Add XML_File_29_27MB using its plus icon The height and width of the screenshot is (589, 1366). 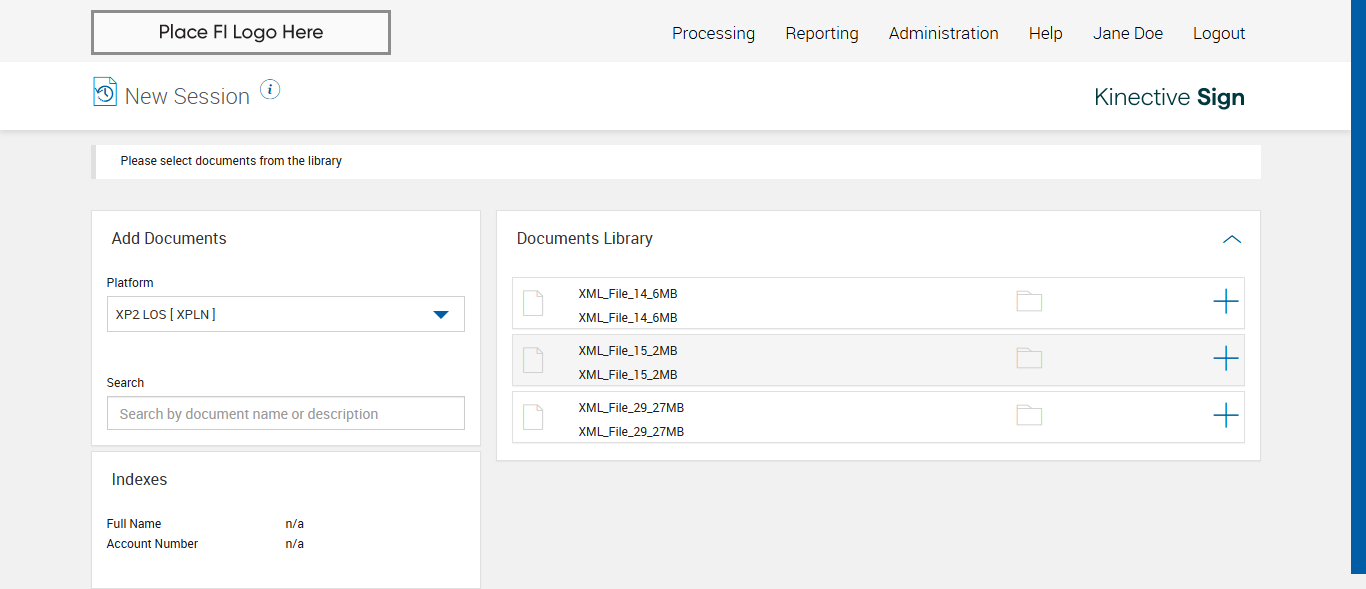1225,416
